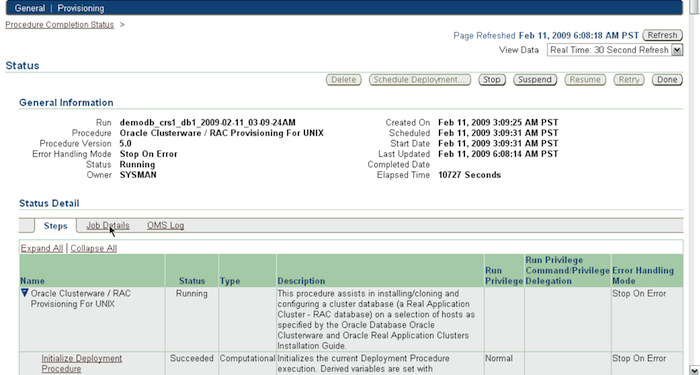The height and width of the screenshot is (375, 700).
Task: Switch to the Steps tab
Action: pos(55,226)
